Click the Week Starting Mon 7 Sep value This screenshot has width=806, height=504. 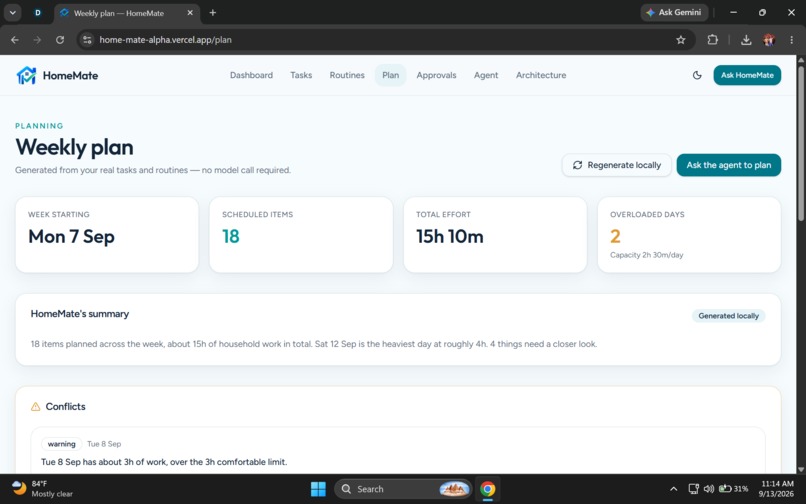(71, 237)
